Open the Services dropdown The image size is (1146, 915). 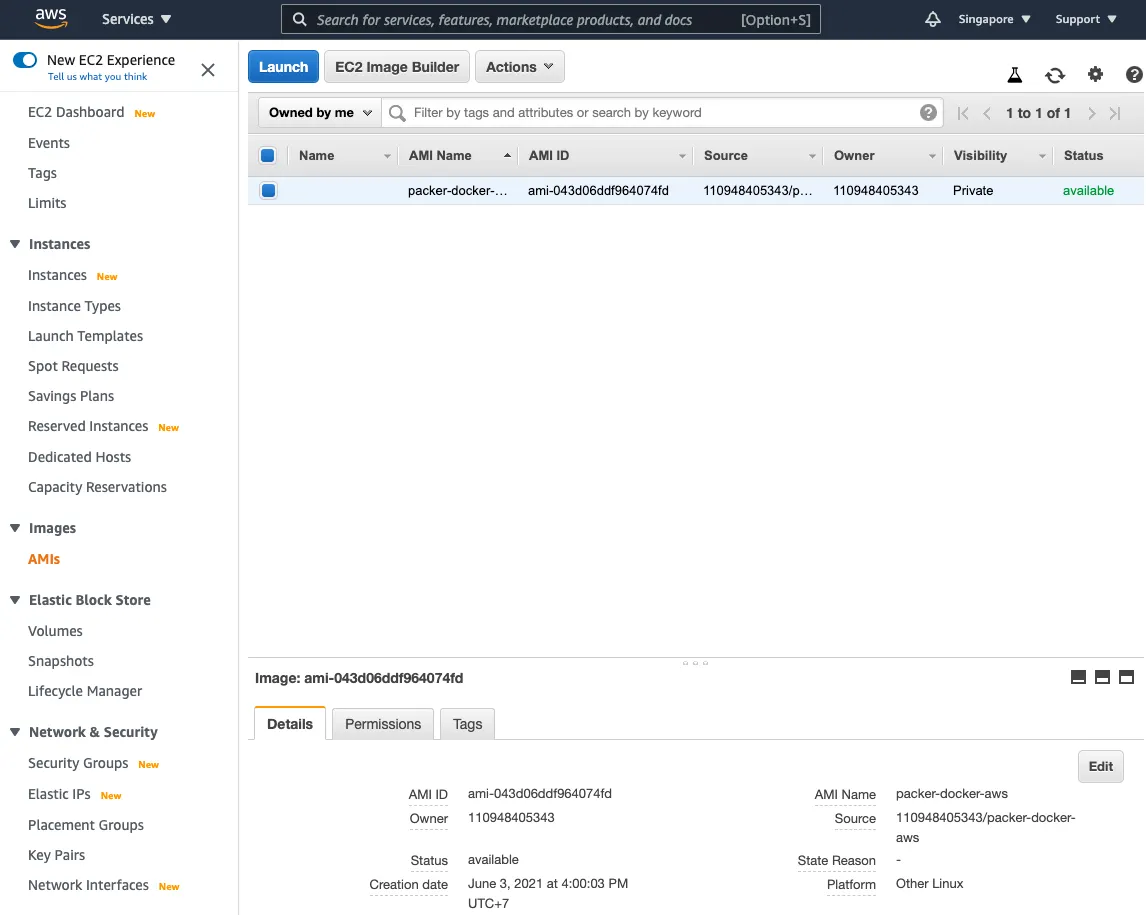pyautogui.click(x=136, y=19)
